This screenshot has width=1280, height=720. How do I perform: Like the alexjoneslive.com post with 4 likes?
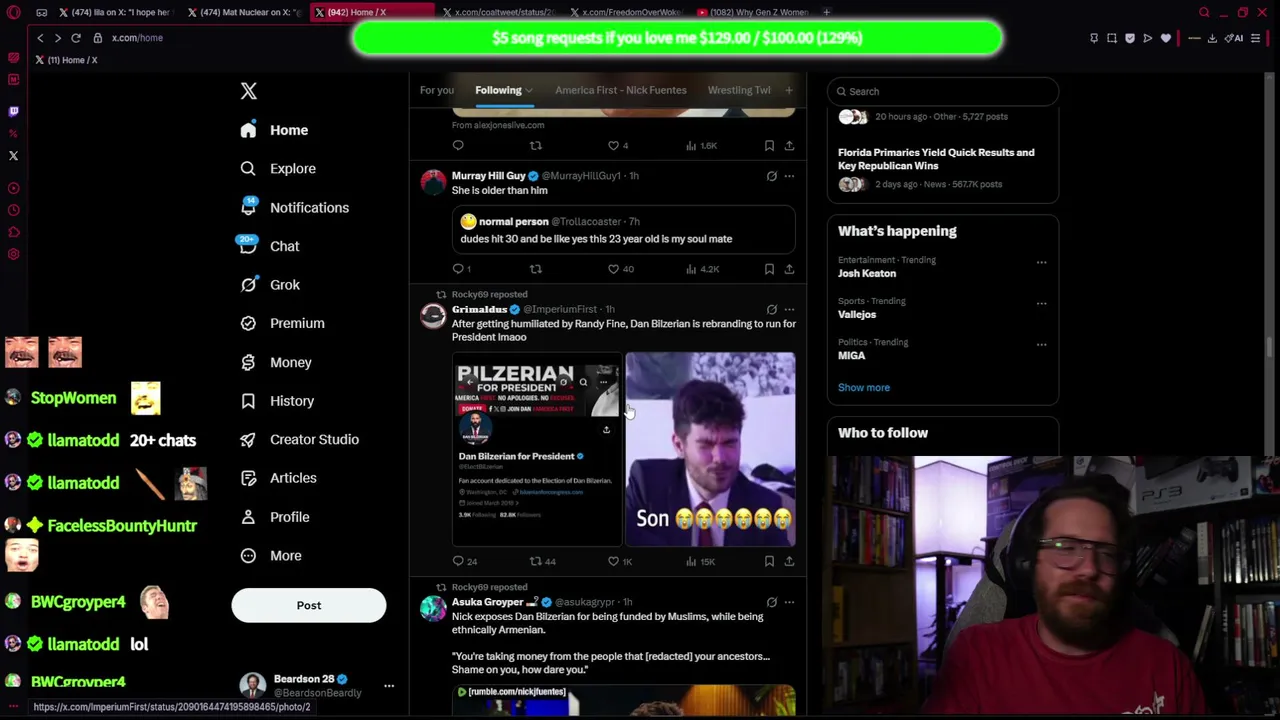618,146
